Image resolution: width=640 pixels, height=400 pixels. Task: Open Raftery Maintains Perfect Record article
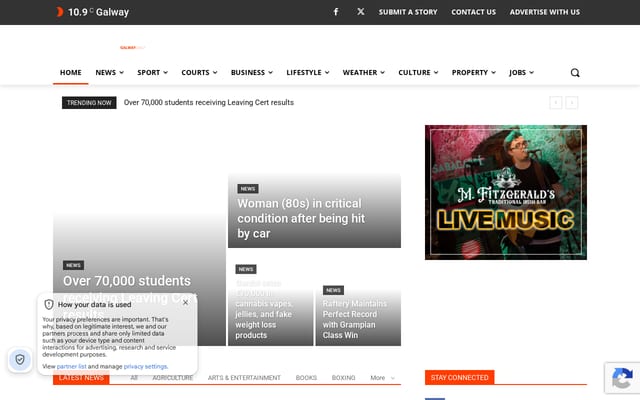coord(355,319)
